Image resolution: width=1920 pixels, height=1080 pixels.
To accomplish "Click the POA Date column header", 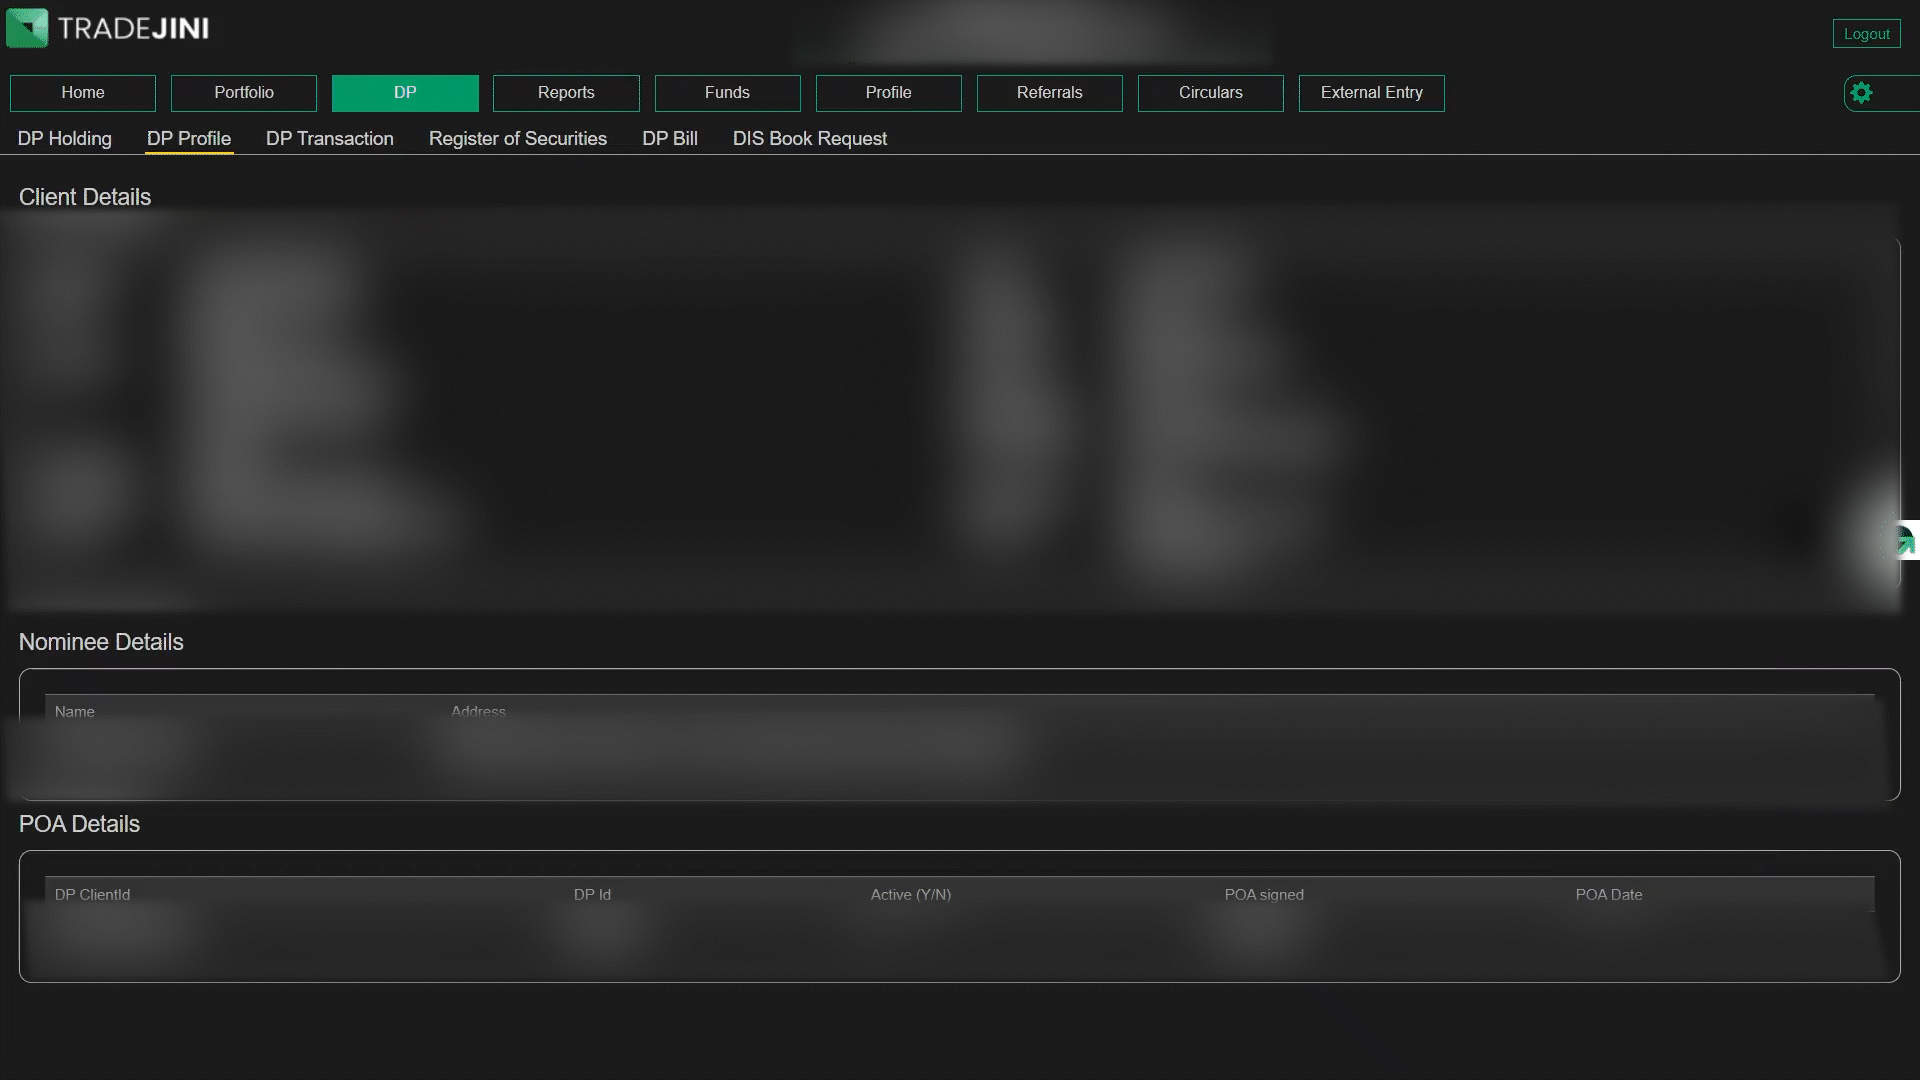I will (1608, 895).
